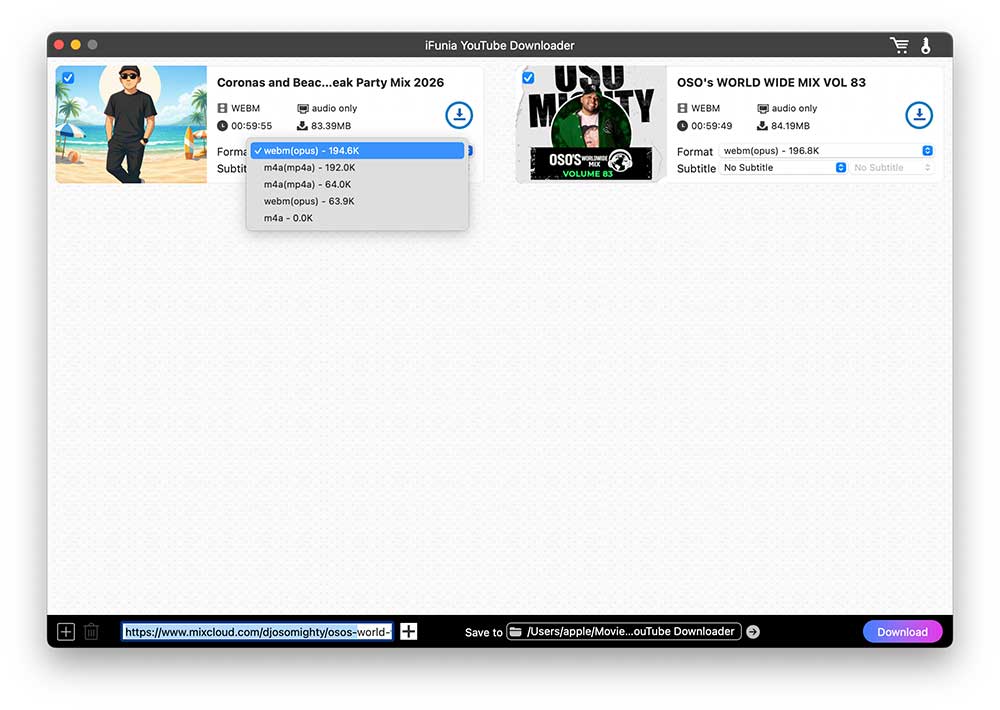Viewport: 1000px width, 710px height.
Task: Uncheck the OSO's WORLD WIDE MIX checkbox
Action: [528, 77]
